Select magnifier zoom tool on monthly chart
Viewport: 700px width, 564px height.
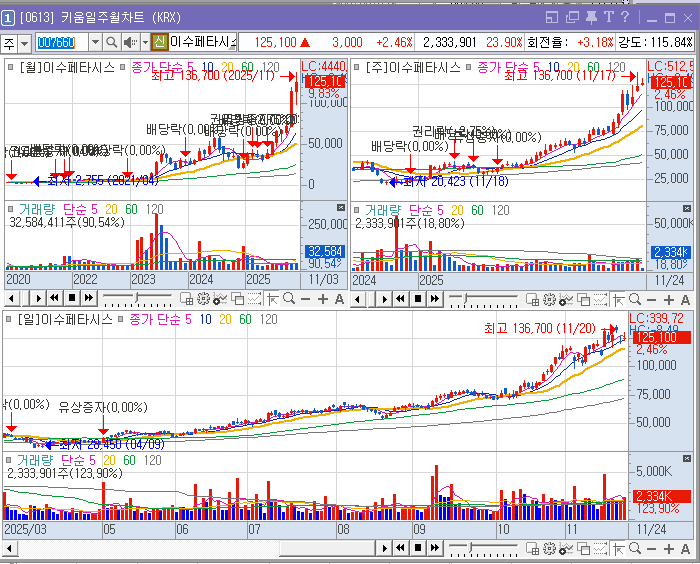pos(289,298)
